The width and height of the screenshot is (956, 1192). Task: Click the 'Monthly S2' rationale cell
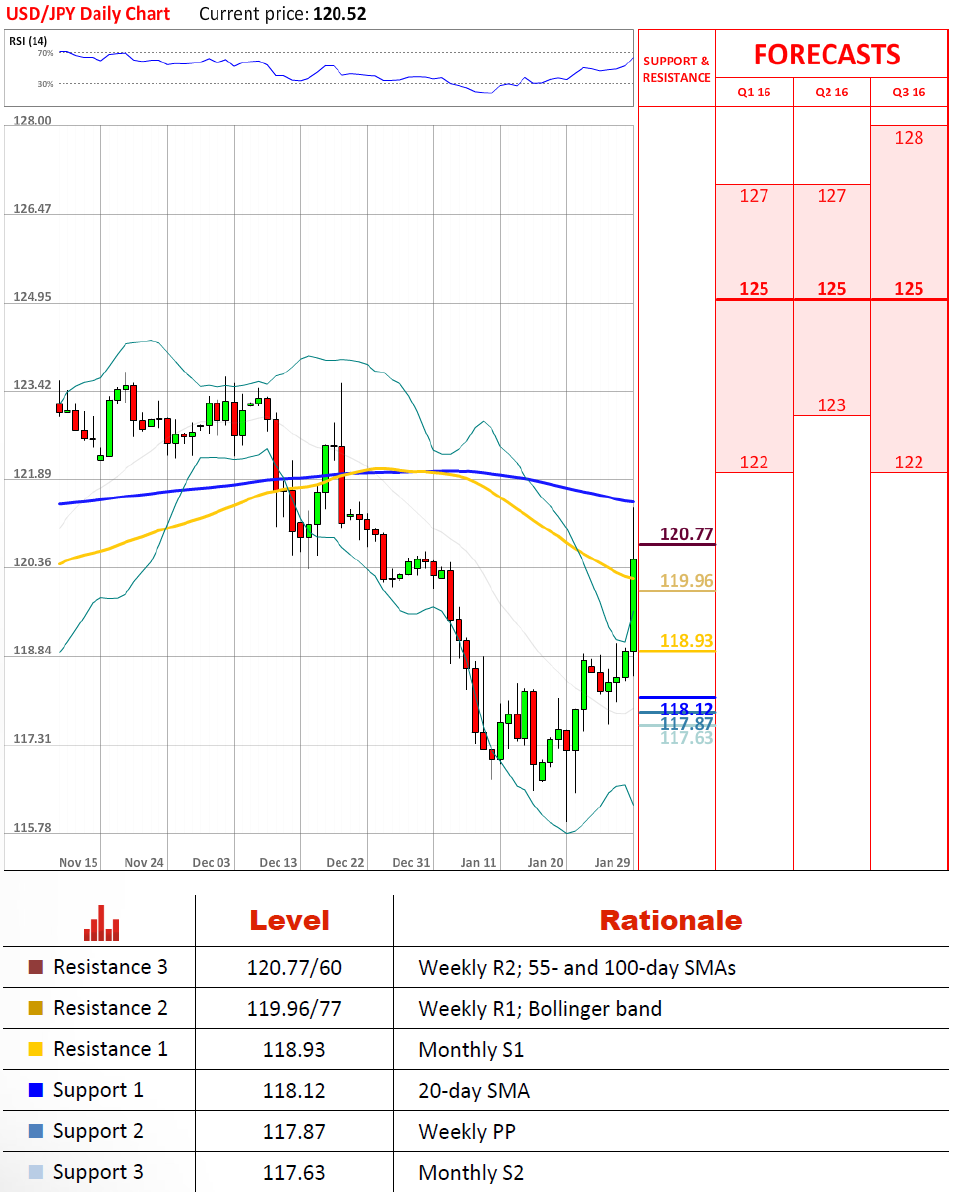coord(471,1173)
